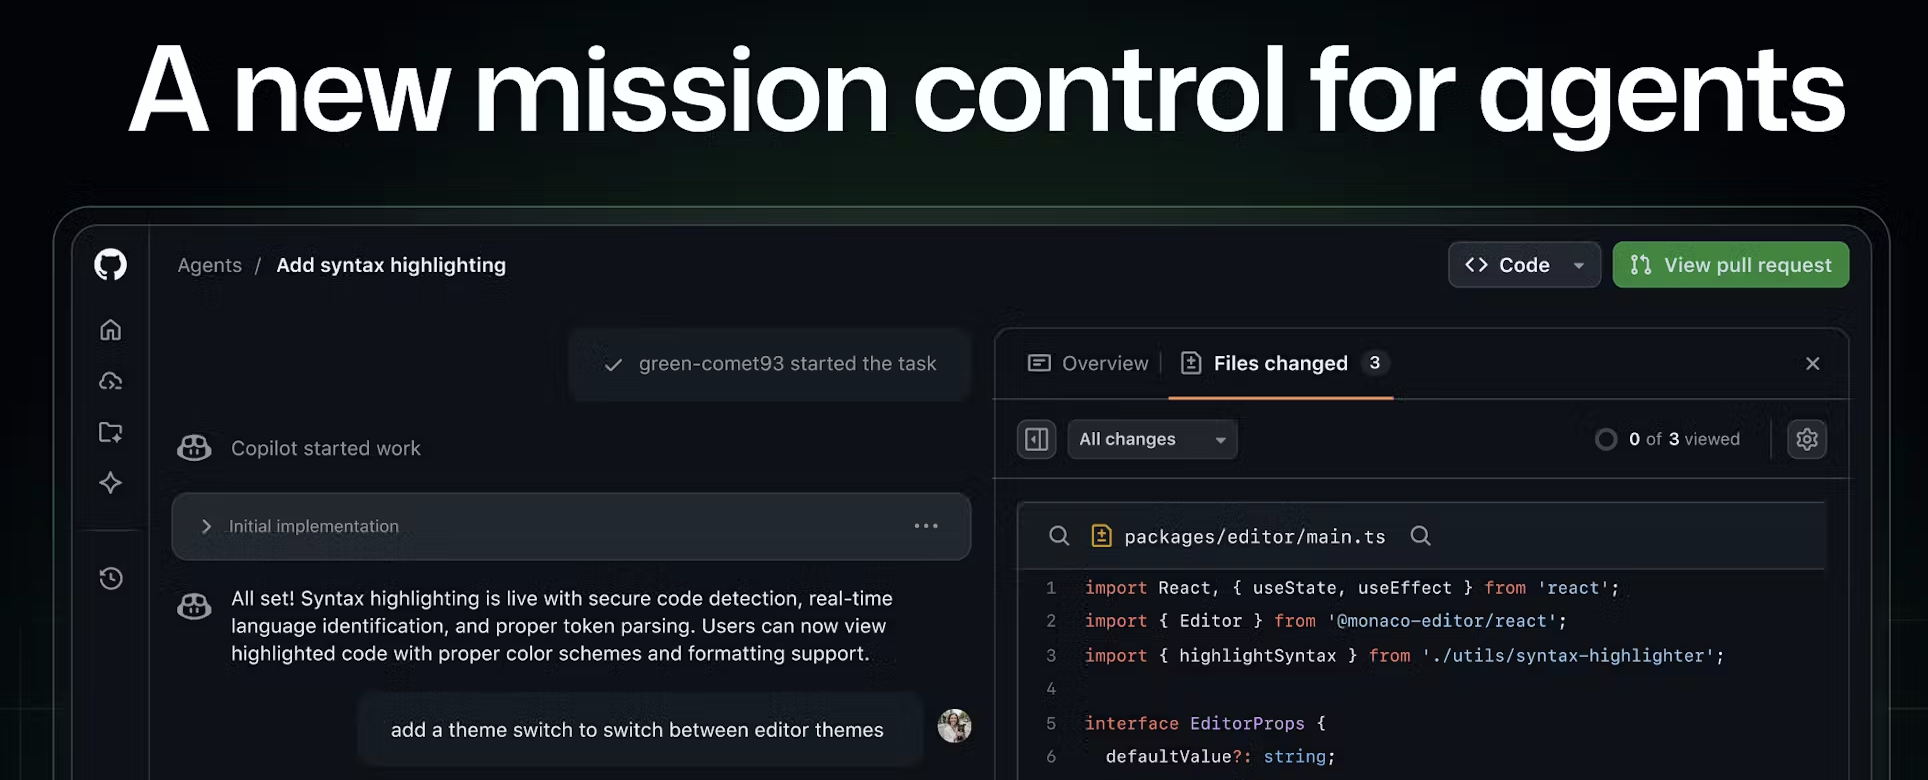Click the modified-file icon before main.ts
This screenshot has height=780, width=1928.
(x=1101, y=536)
